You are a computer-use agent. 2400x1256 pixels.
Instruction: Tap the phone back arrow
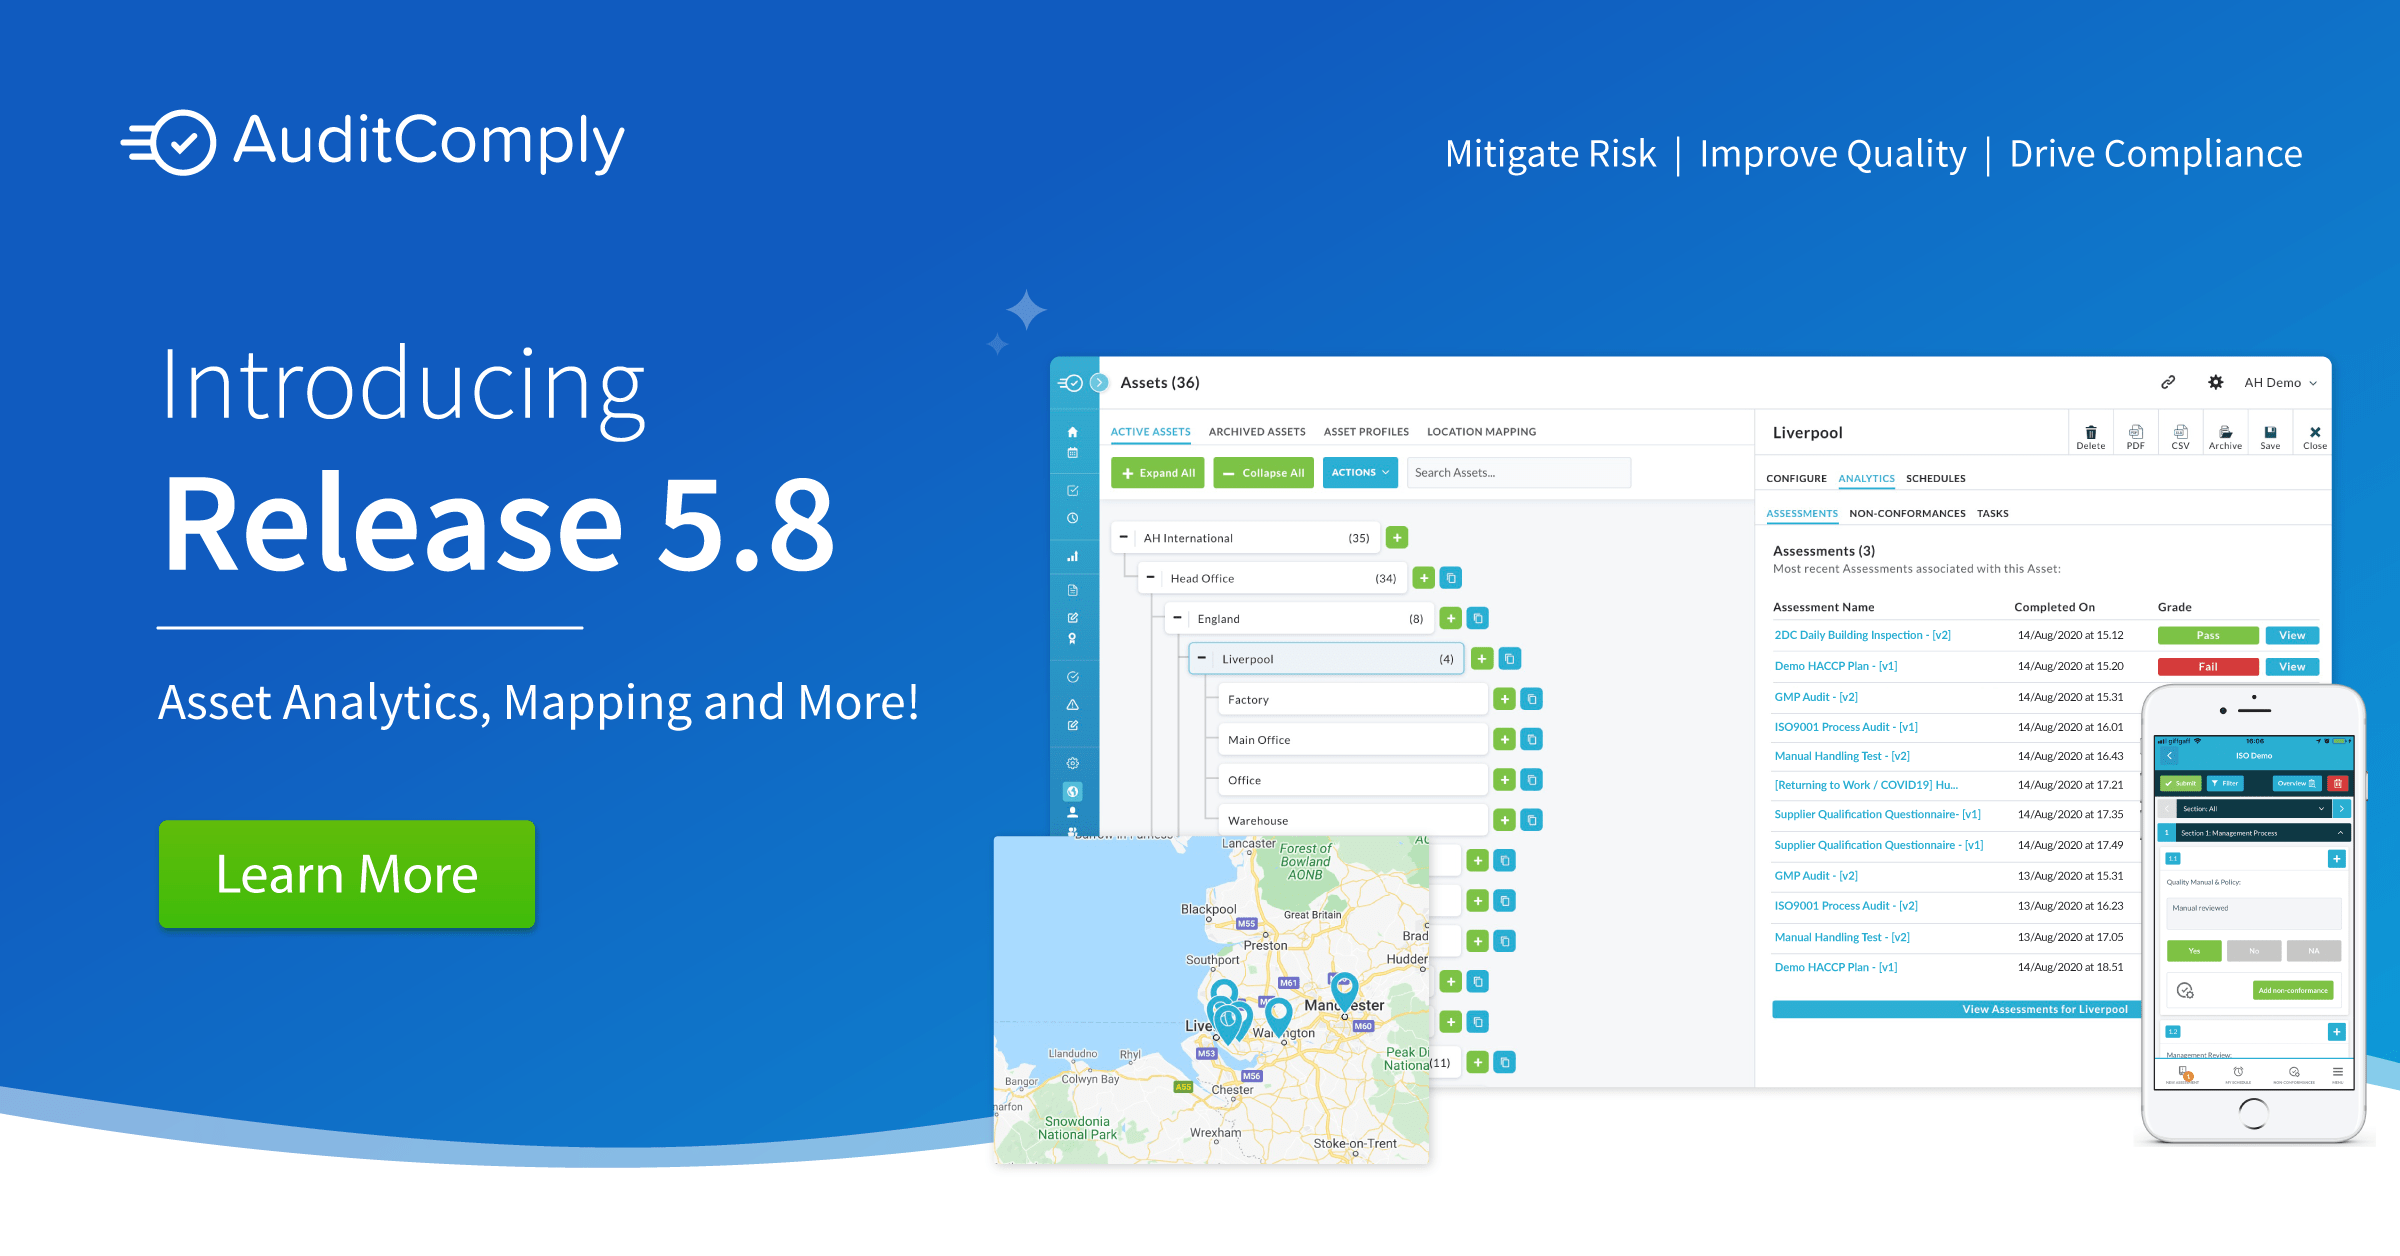pos(2169,756)
